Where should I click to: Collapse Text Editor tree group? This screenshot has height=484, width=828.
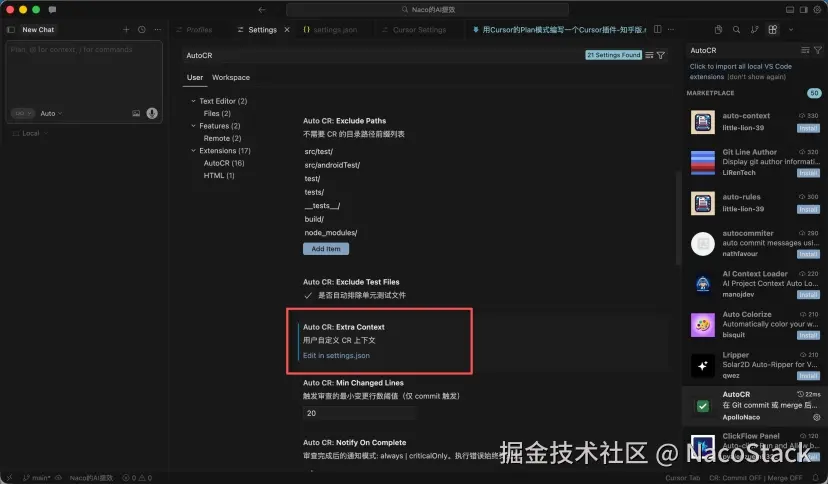pos(193,101)
